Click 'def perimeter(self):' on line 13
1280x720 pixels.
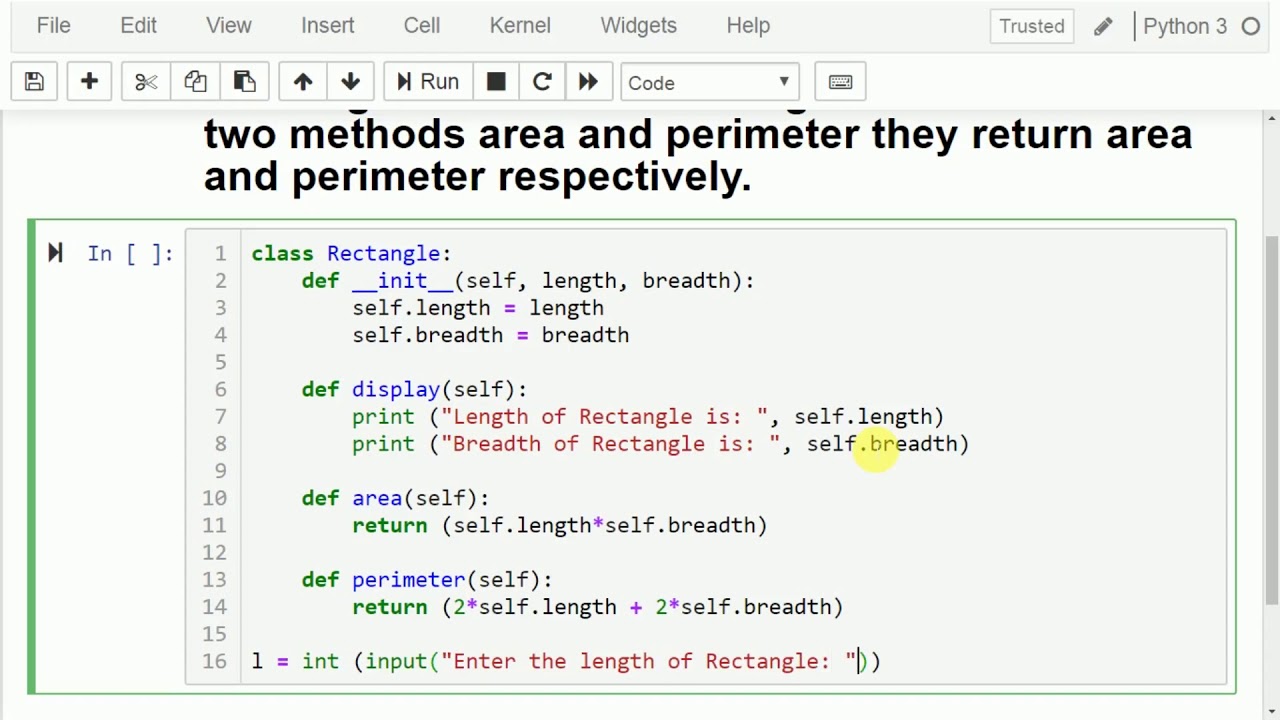(427, 579)
